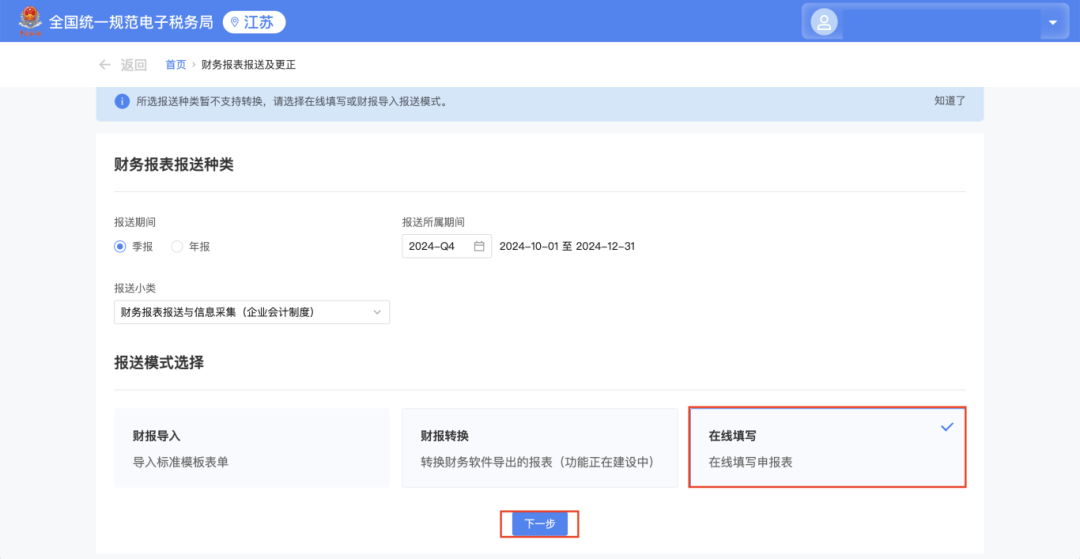Screen dimensions: 1080x559
Task: Click the tax bureau emblem logo
Action: [30, 21]
